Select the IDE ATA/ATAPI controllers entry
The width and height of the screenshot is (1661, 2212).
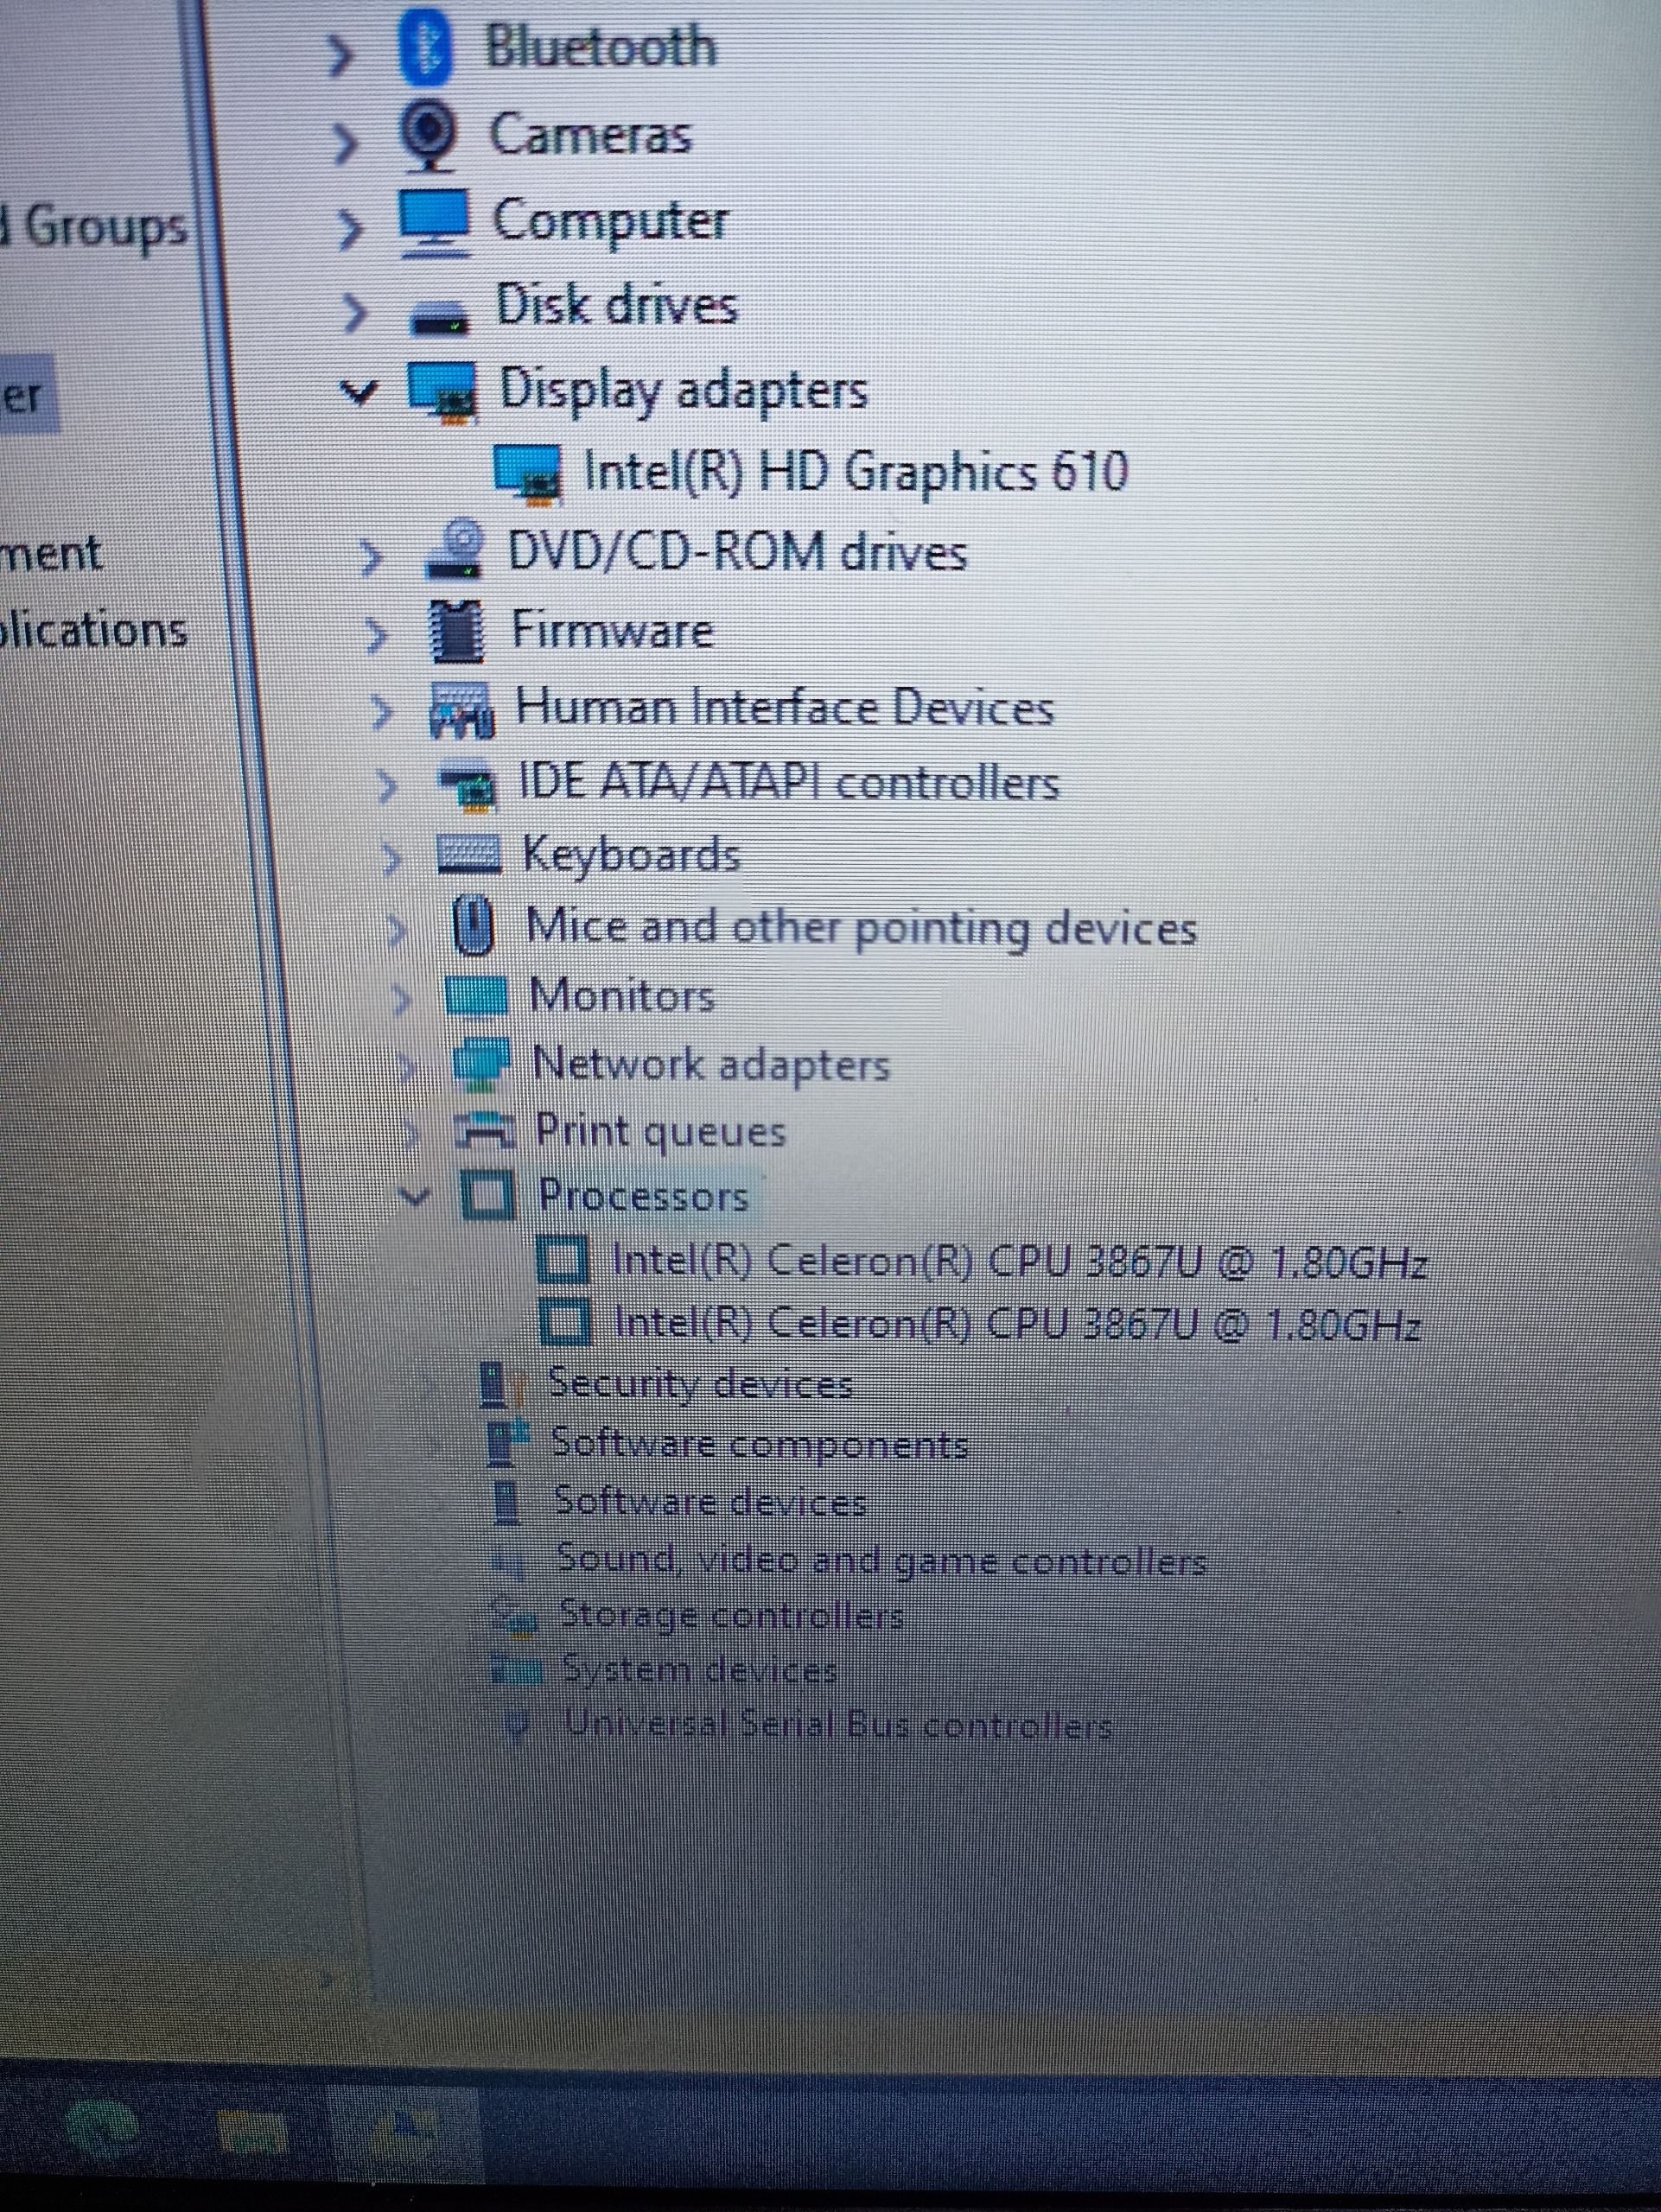(788, 782)
